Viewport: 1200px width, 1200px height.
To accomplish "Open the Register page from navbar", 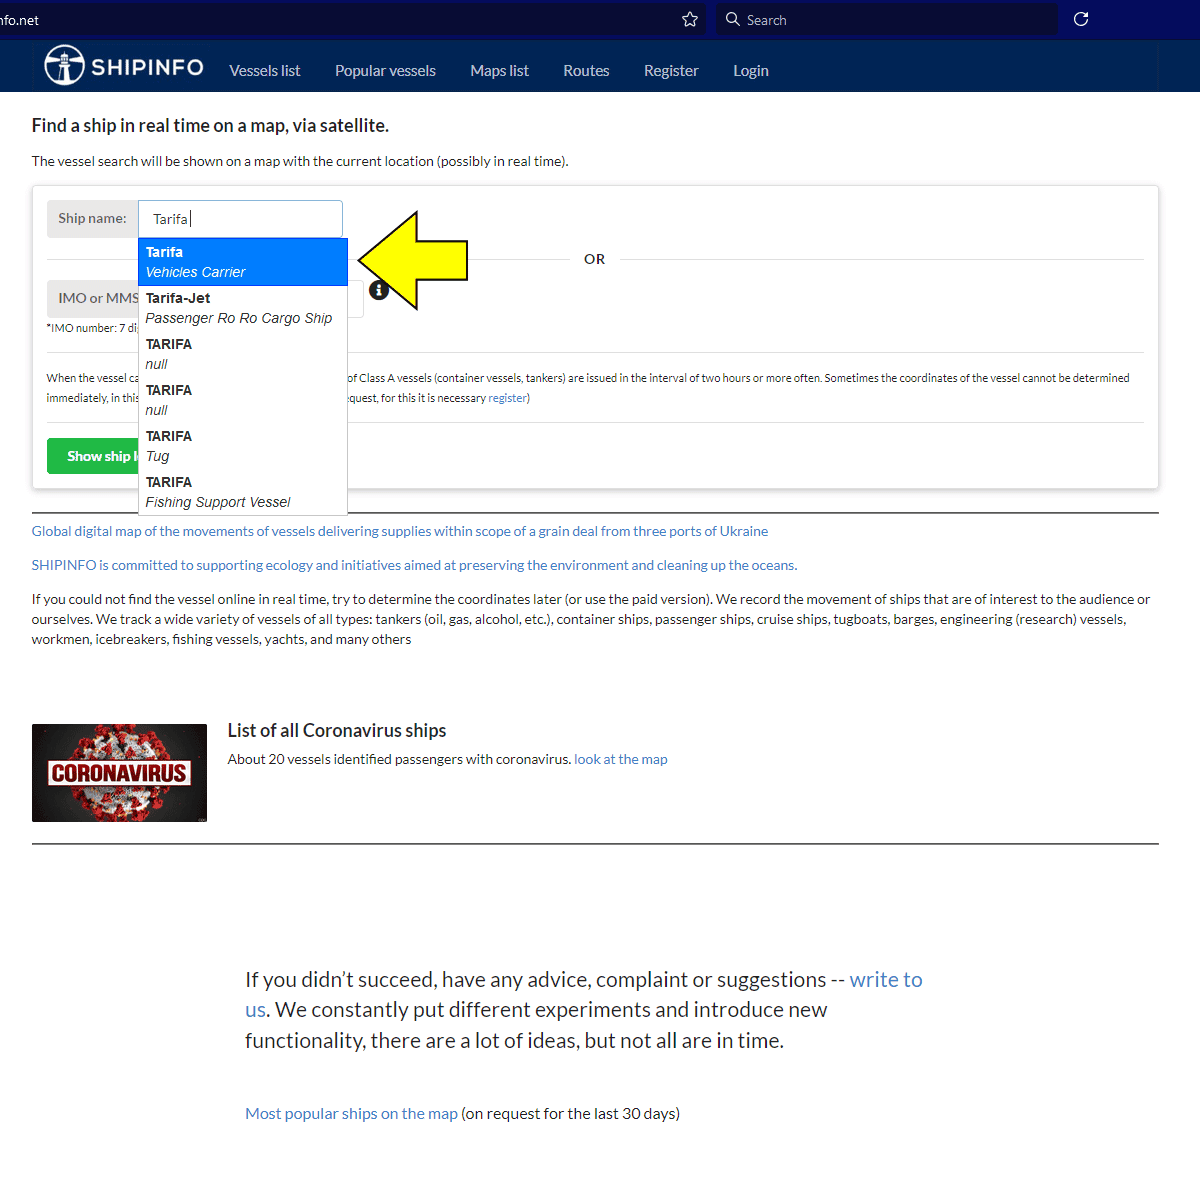I will [671, 71].
